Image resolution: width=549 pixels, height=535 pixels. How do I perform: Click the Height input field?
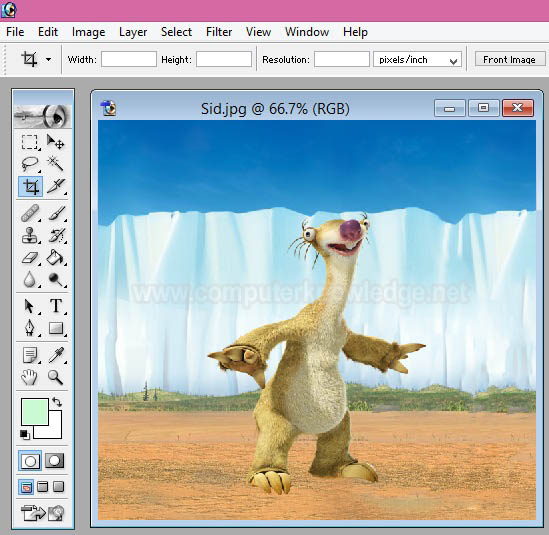tap(224, 59)
